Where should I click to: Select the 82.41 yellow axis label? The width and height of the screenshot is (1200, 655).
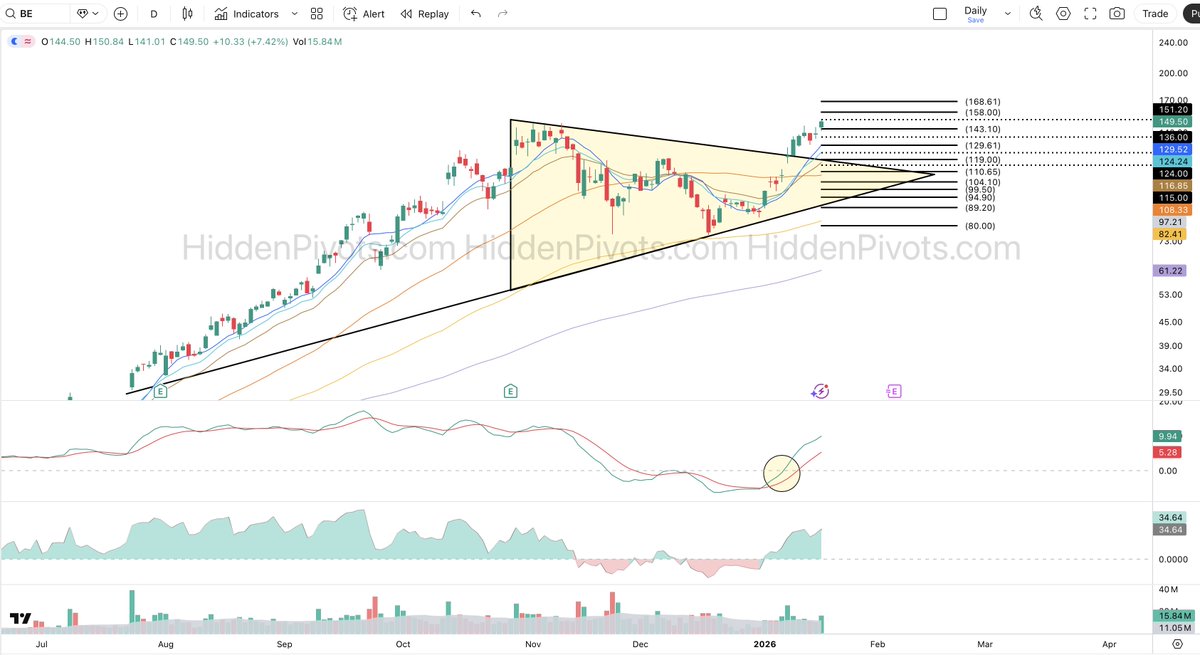coord(1172,233)
